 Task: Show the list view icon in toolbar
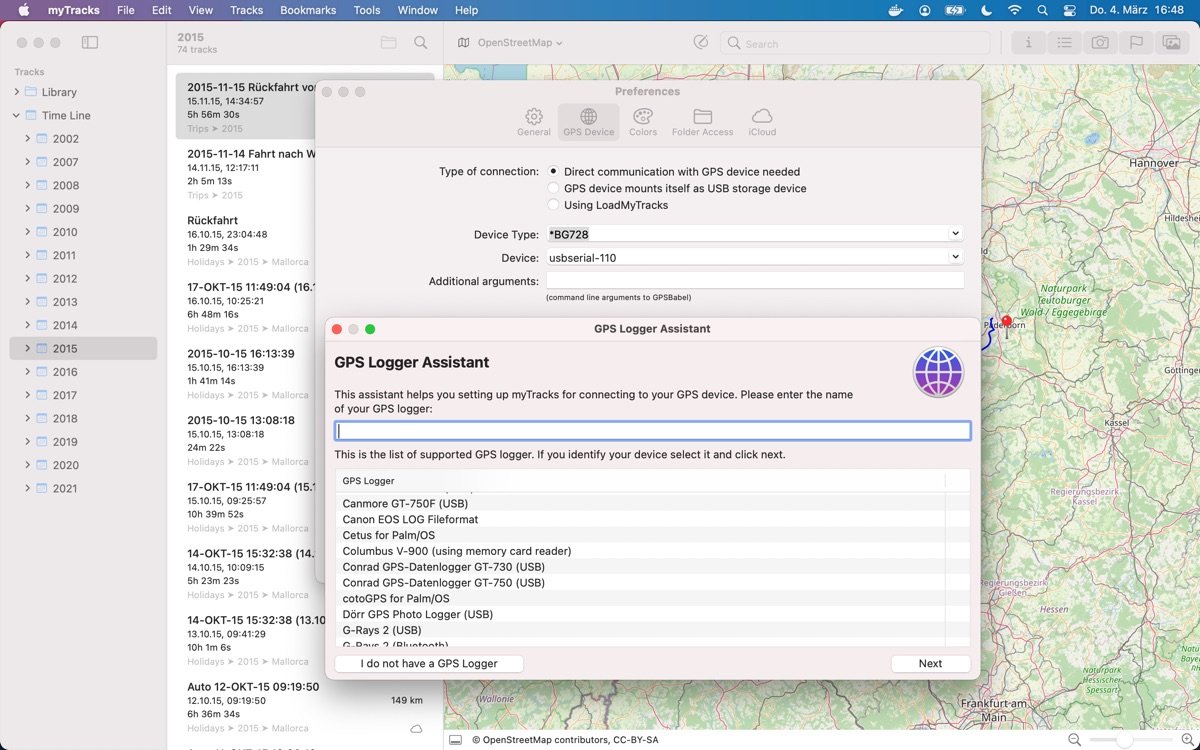tap(1065, 43)
